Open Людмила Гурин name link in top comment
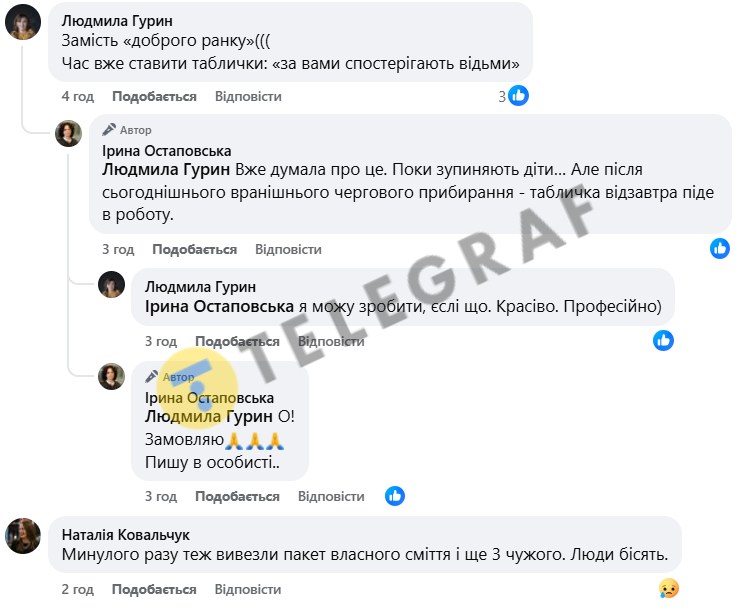Viewport: 752px width, 610px height. [117, 21]
